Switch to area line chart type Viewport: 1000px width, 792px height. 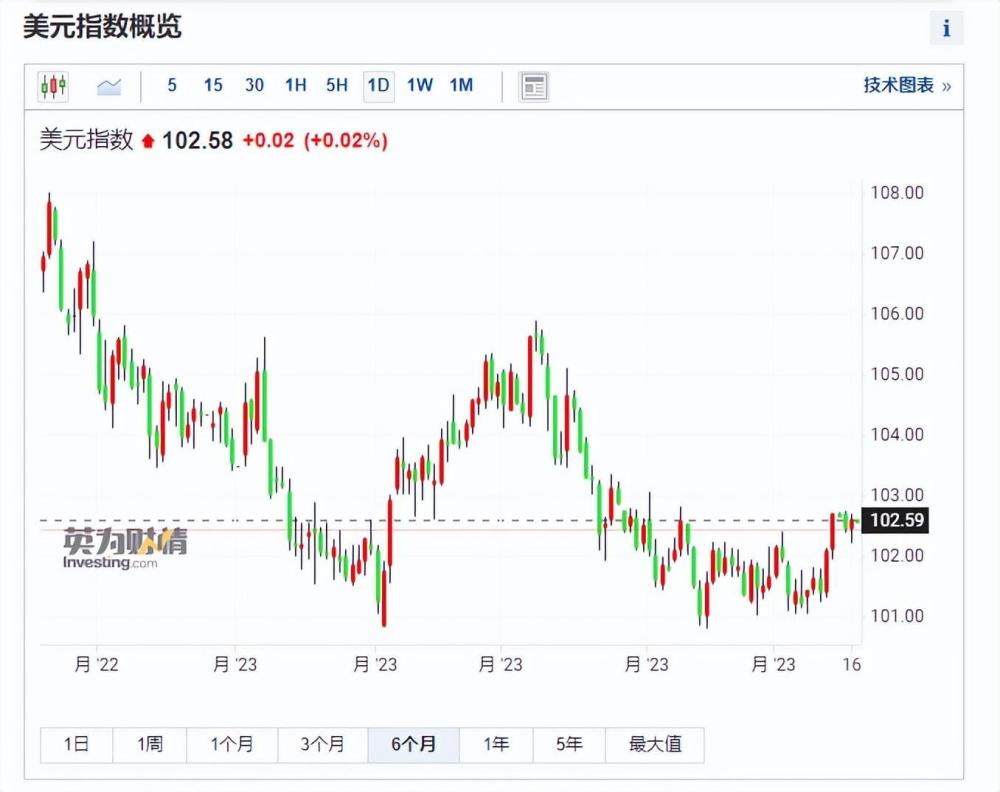[108, 86]
